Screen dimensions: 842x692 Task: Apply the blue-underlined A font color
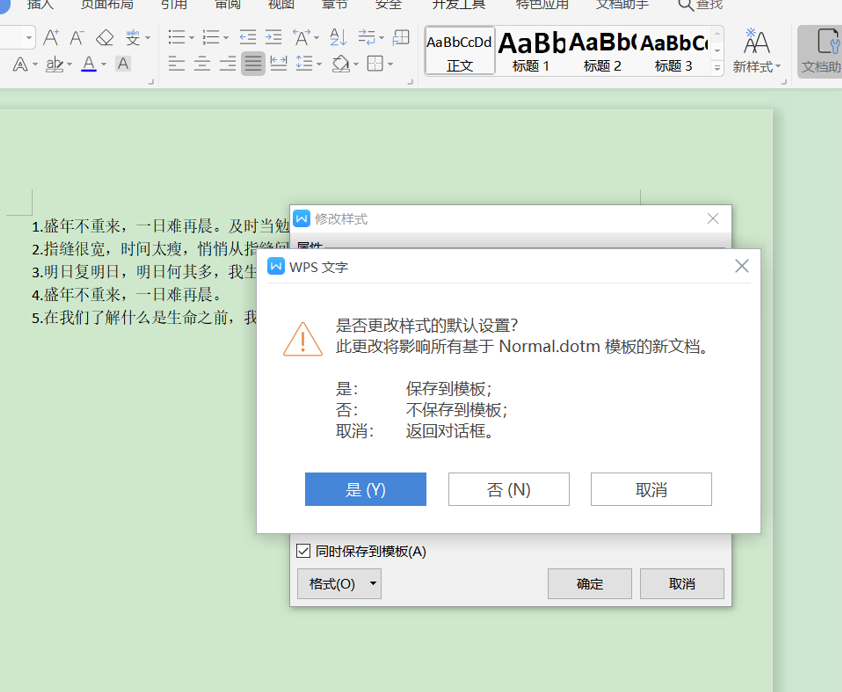[89, 64]
